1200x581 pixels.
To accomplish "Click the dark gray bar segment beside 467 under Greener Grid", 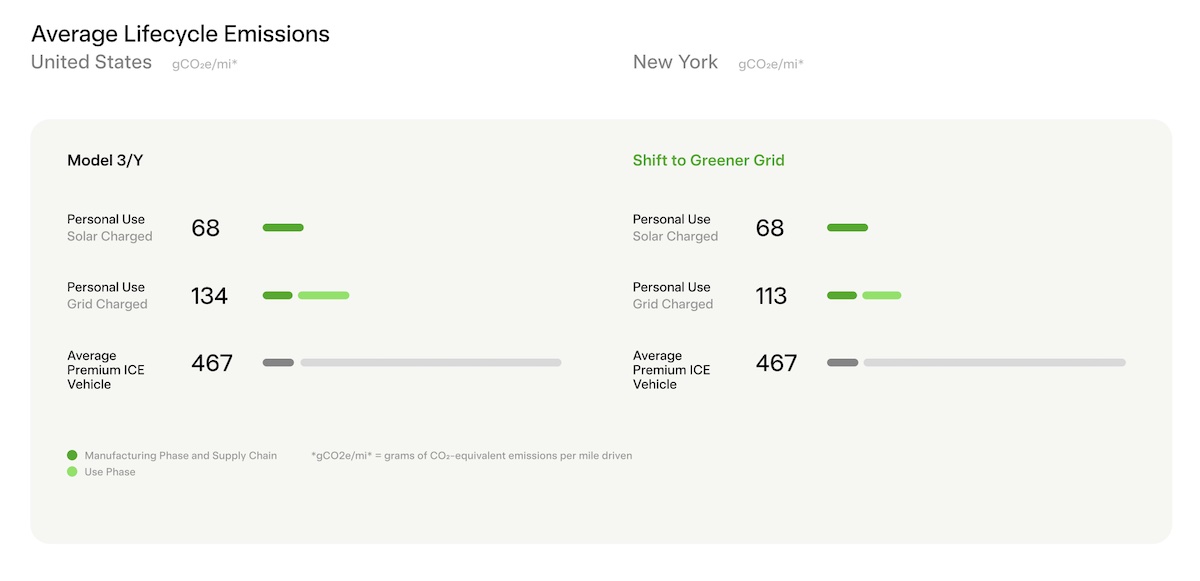I will [842, 362].
